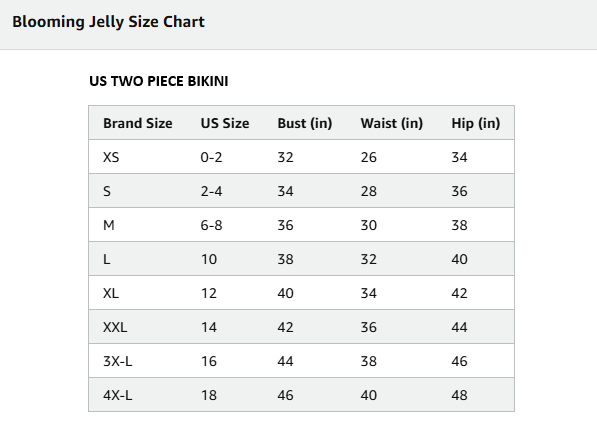Click the US Size column header
The width and height of the screenshot is (597, 444).
coord(225,123)
